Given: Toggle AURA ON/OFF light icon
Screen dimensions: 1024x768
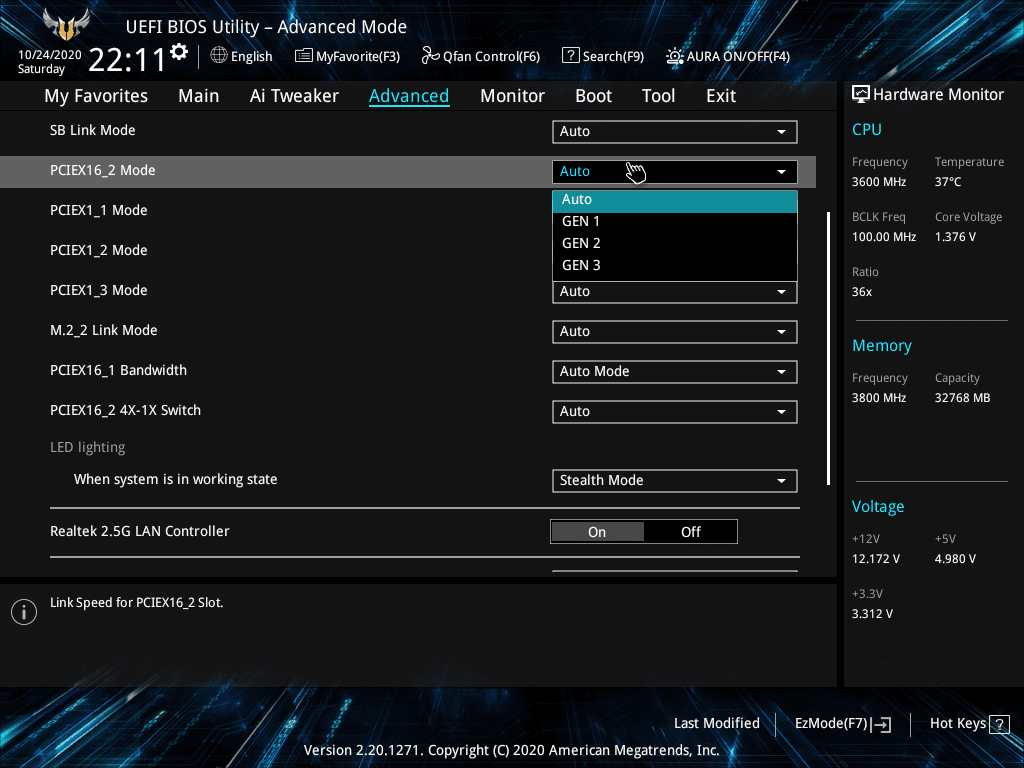Looking at the screenshot, I should coord(675,56).
